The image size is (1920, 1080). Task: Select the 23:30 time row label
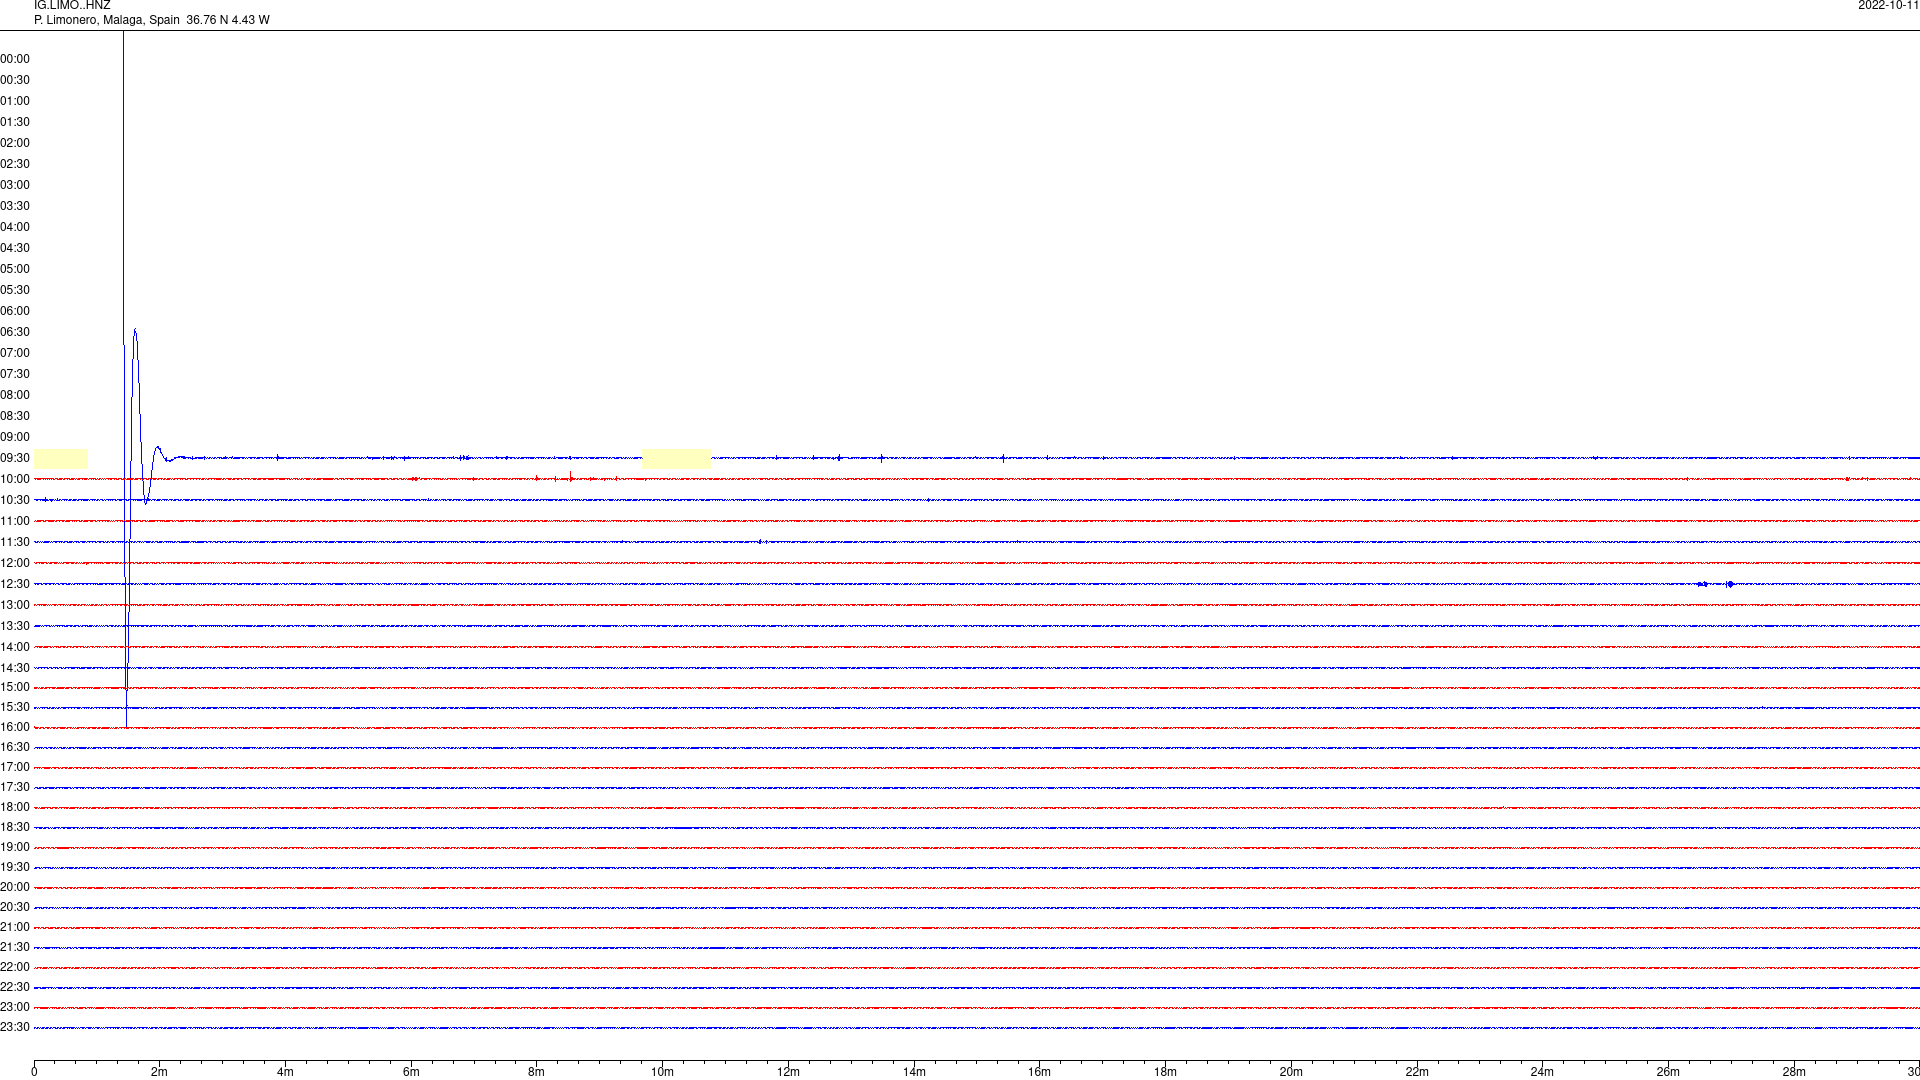point(15,1027)
